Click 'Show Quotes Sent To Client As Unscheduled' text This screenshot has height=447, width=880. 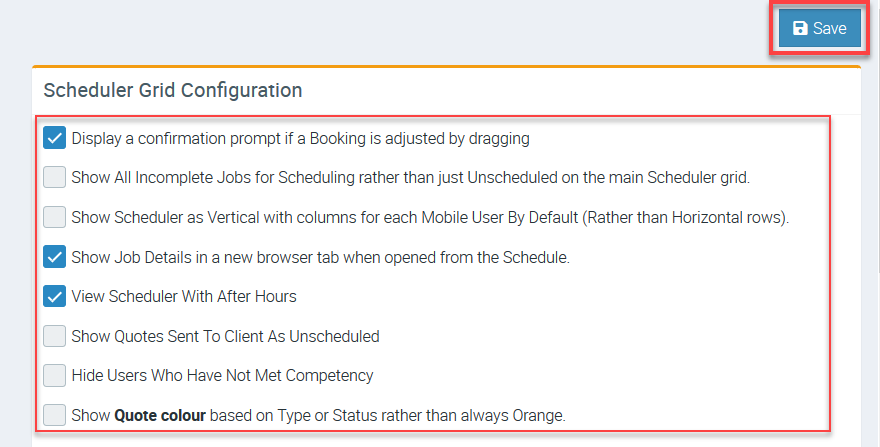(225, 336)
